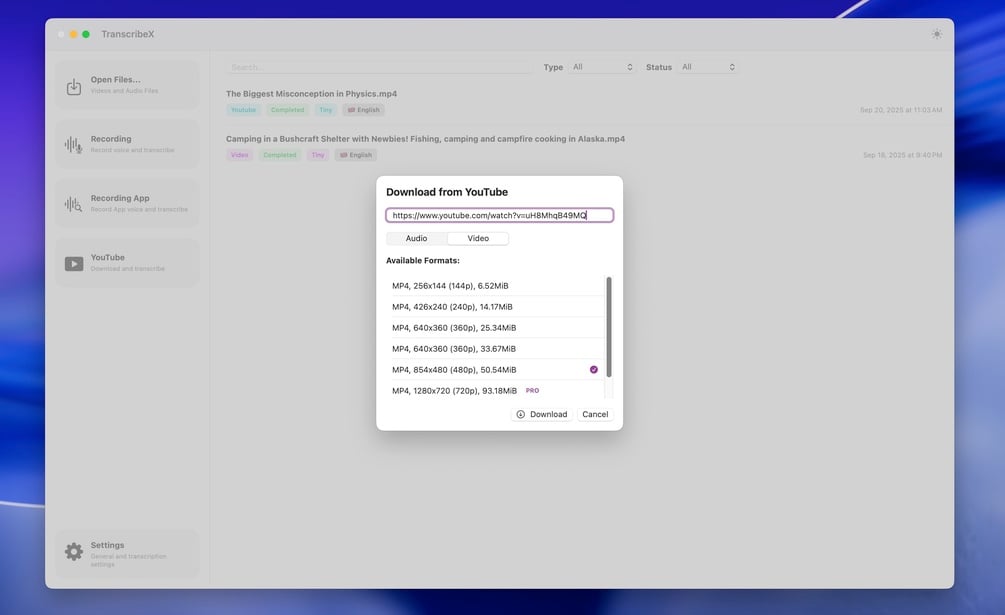The width and height of the screenshot is (1005, 615).
Task: Click the Settings label in sidebar
Action: click(x=107, y=545)
